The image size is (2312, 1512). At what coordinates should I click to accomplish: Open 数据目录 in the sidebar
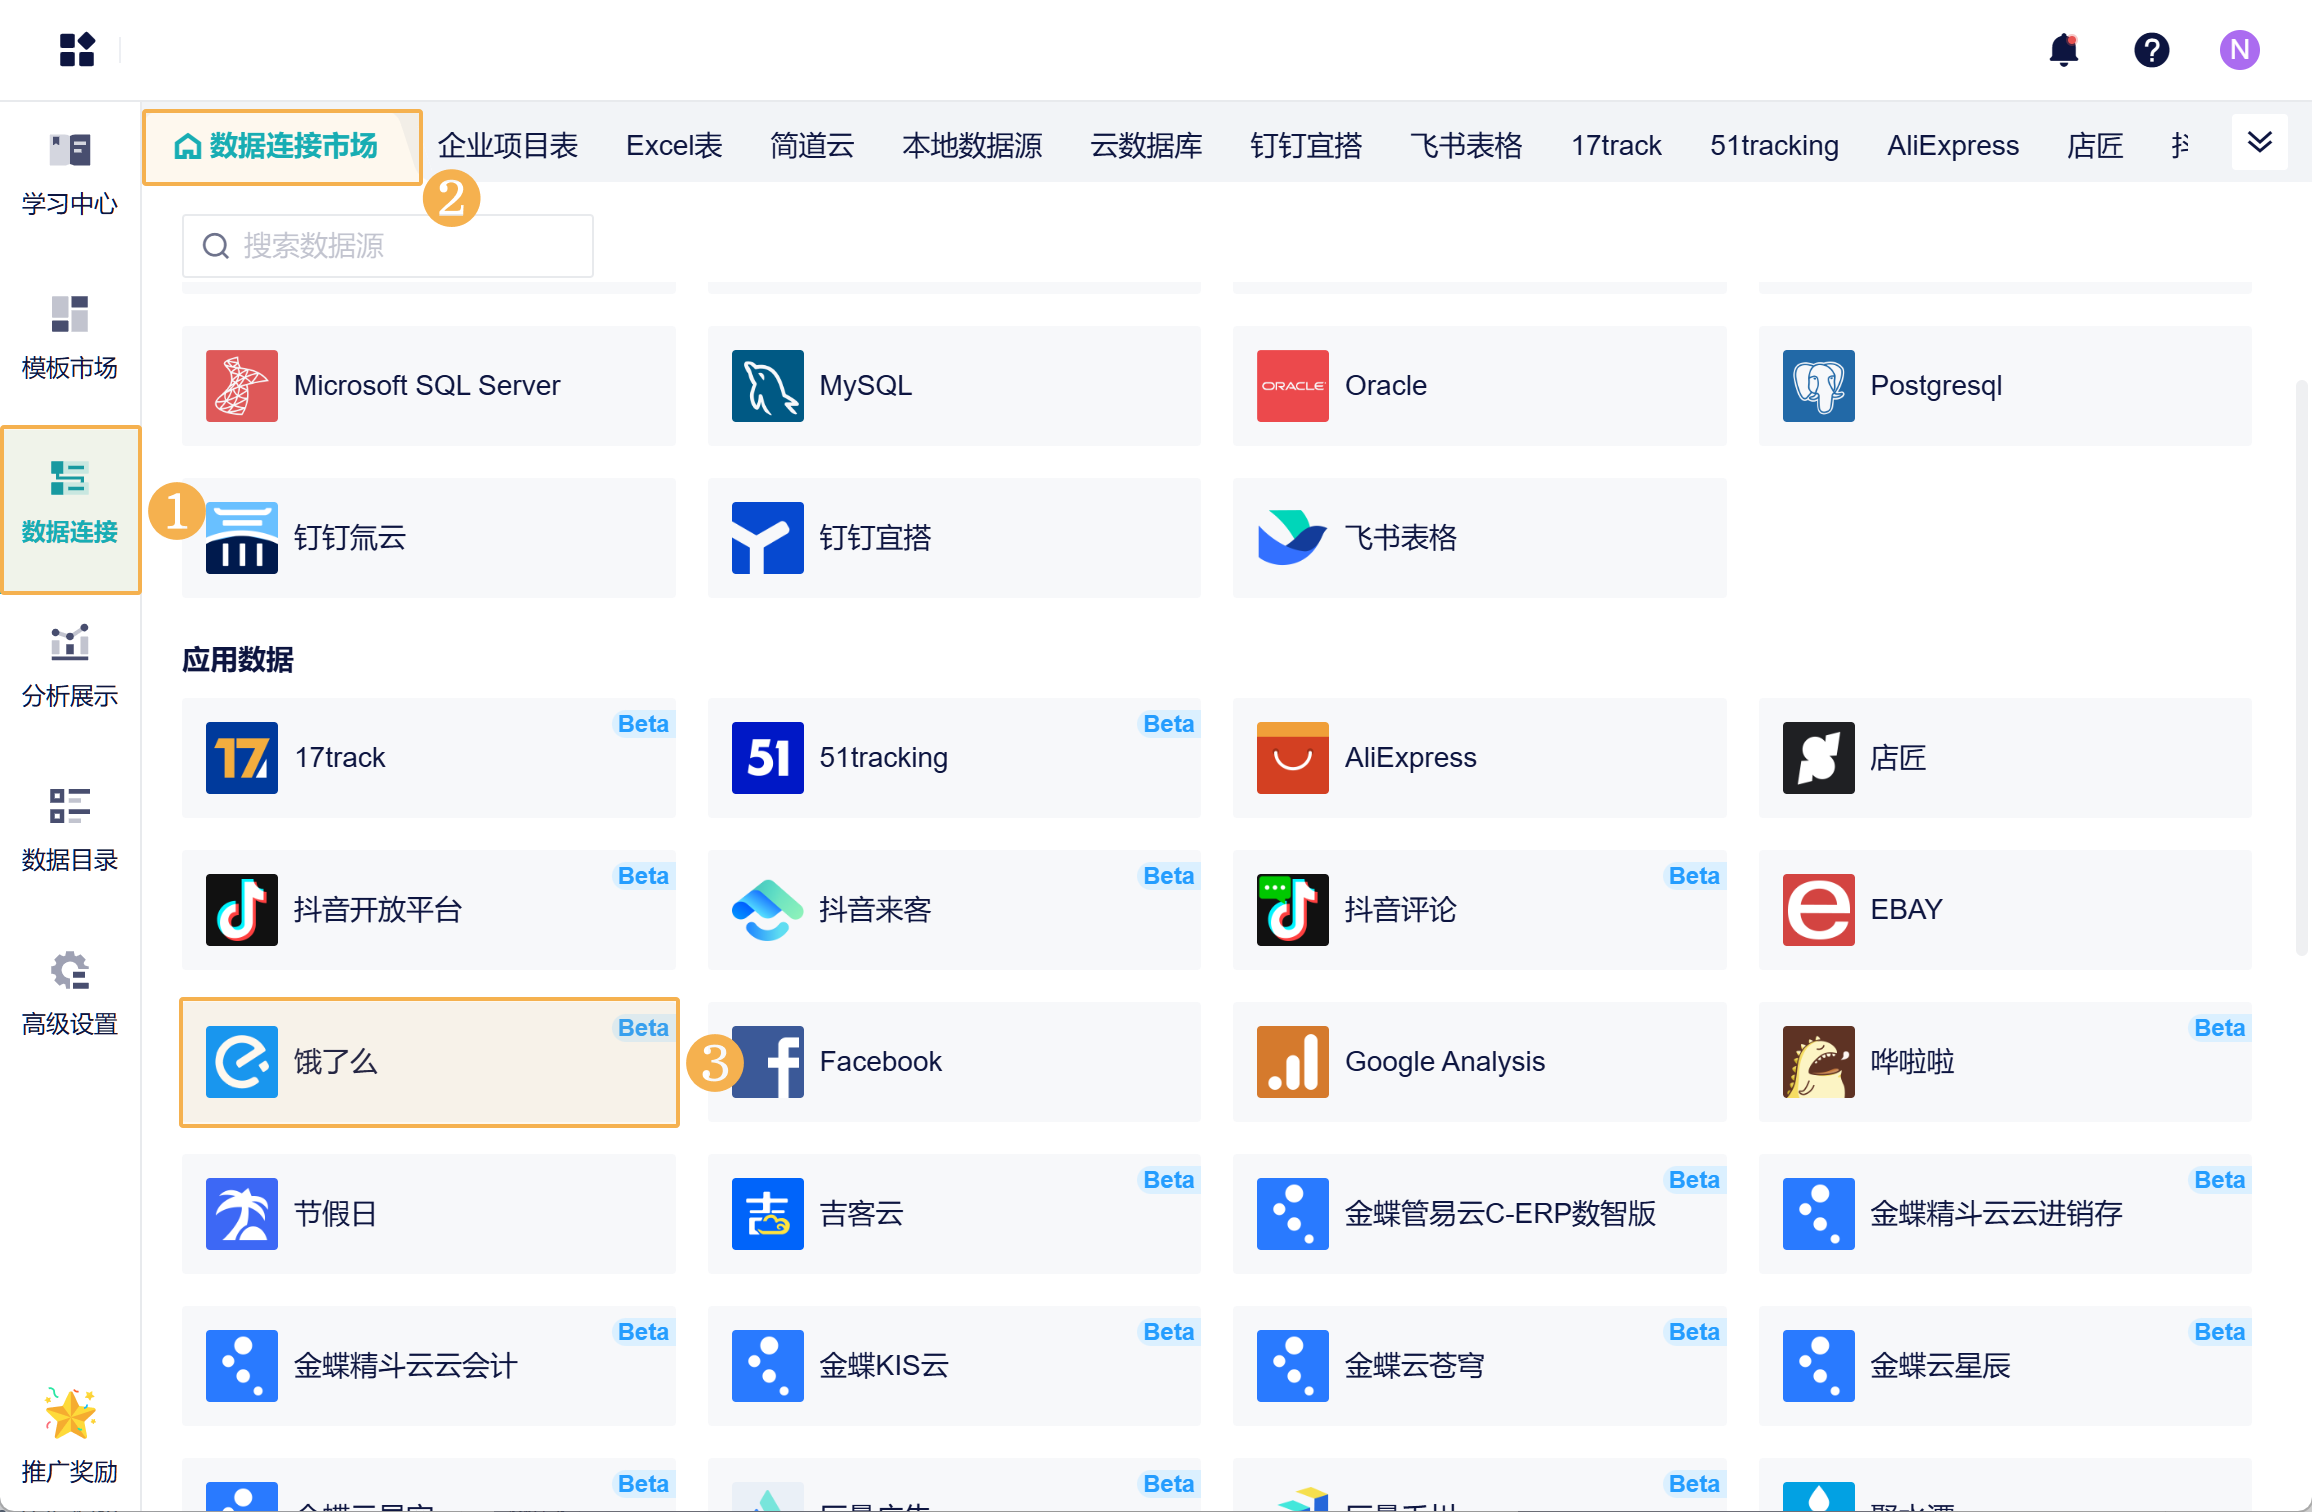click(70, 830)
